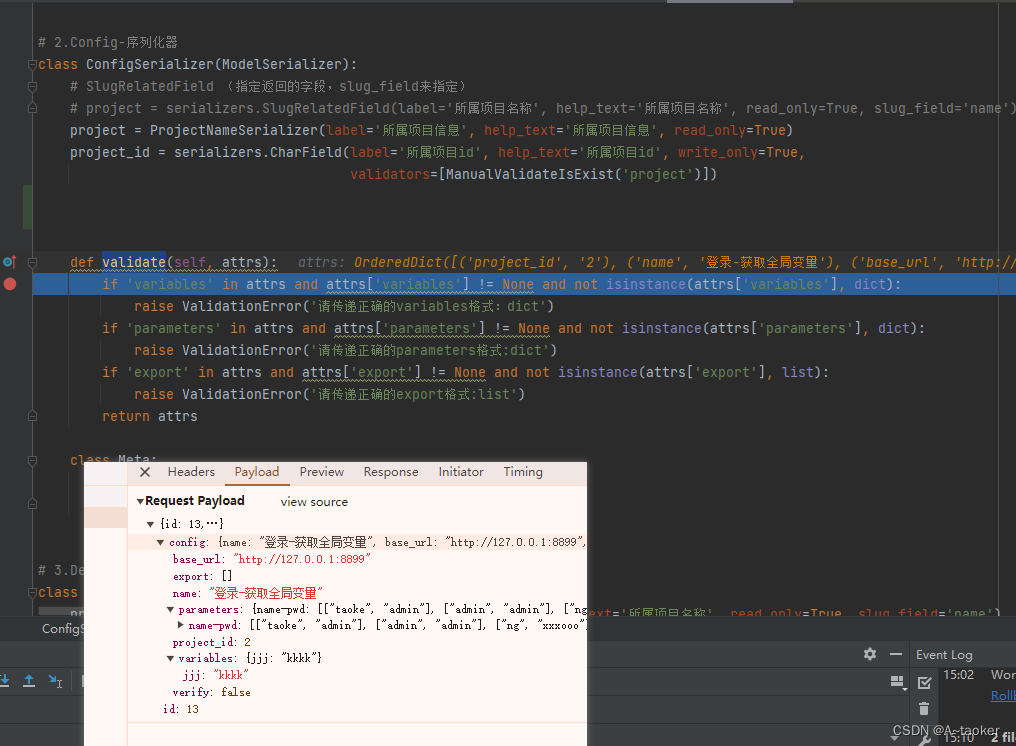This screenshot has height=746, width=1016.
Task: Select the Event Log panel title
Action: click(x=943, y=655)
